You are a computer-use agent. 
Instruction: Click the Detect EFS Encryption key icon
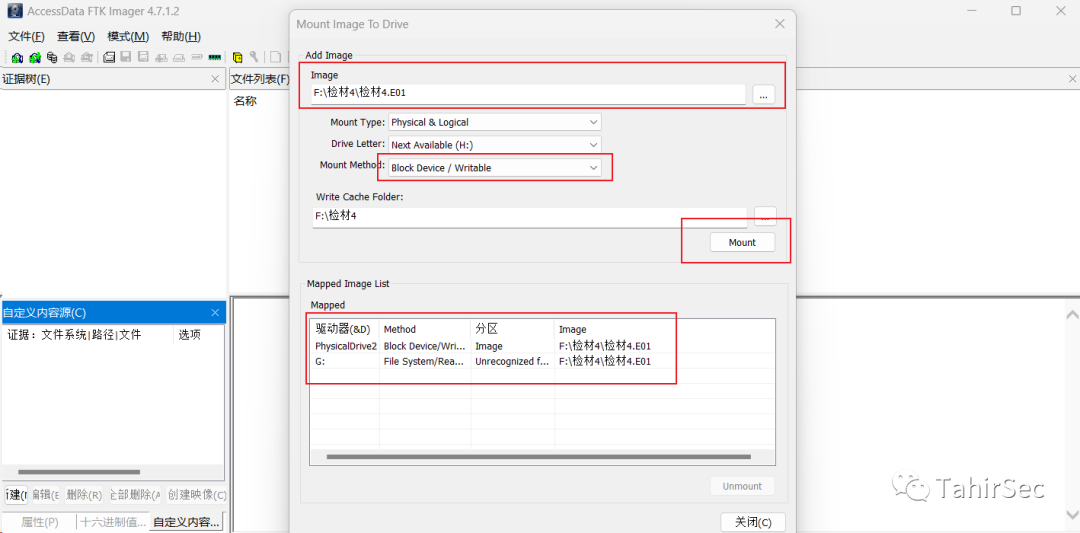(254, 57)
